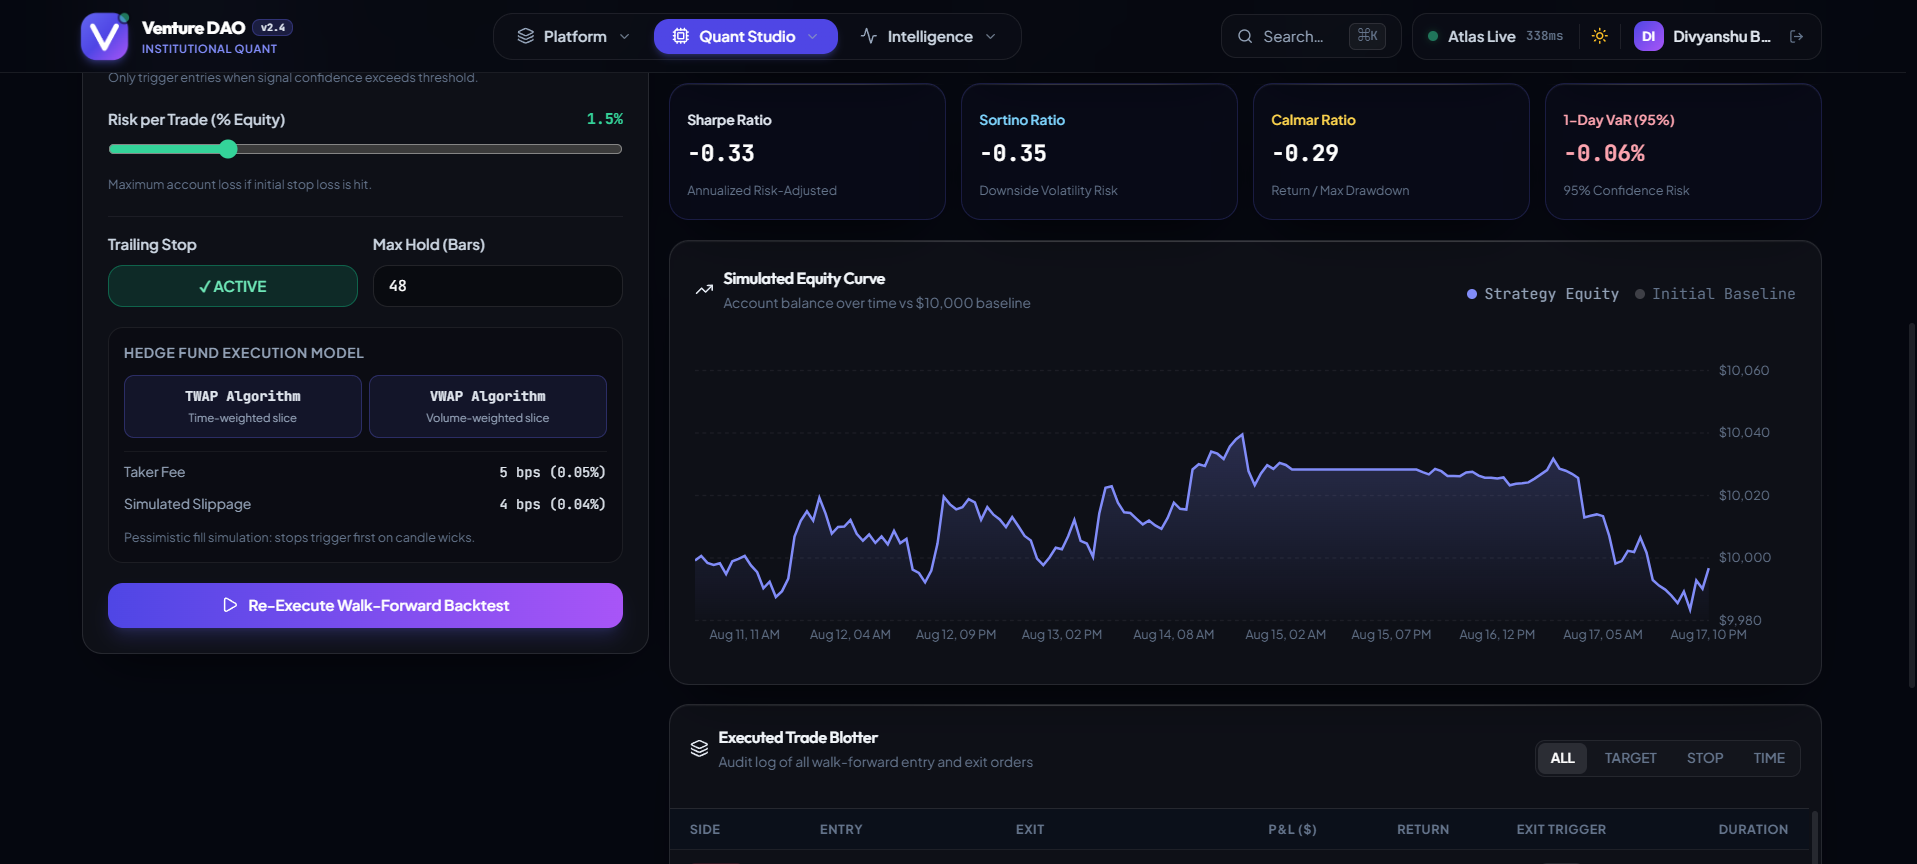Click the Quant Studio chip icon
This screenshot has height=864, width=1917.
[x=681, y=36]
